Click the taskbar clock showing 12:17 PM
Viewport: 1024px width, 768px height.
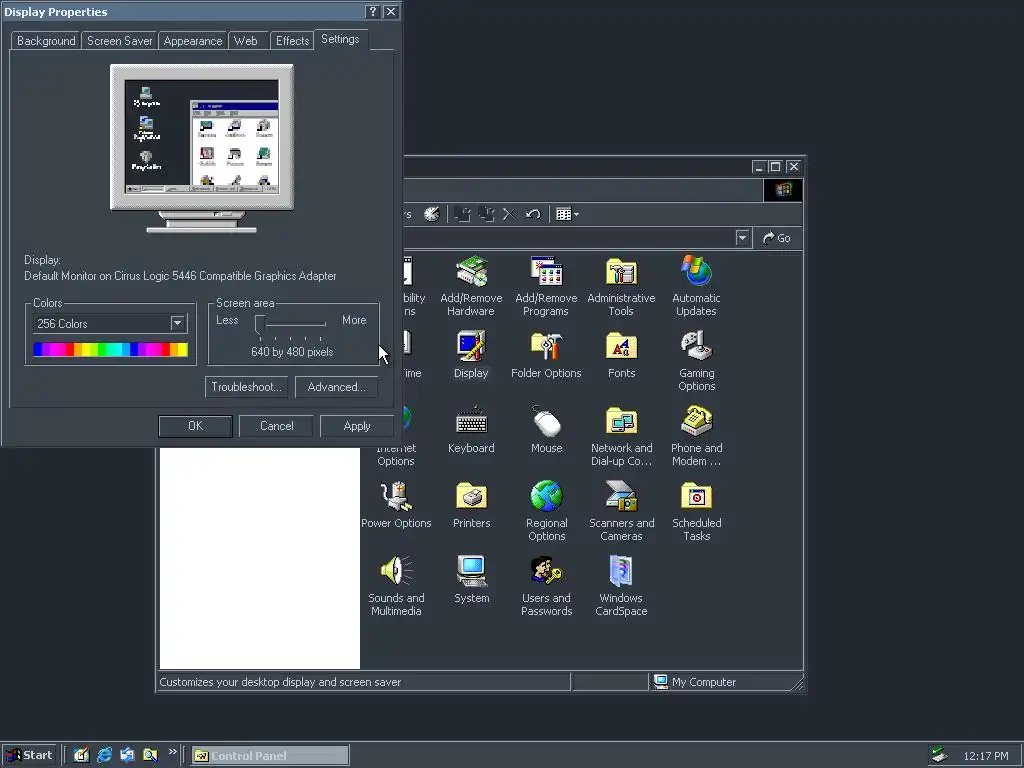[x=985, y=756]
